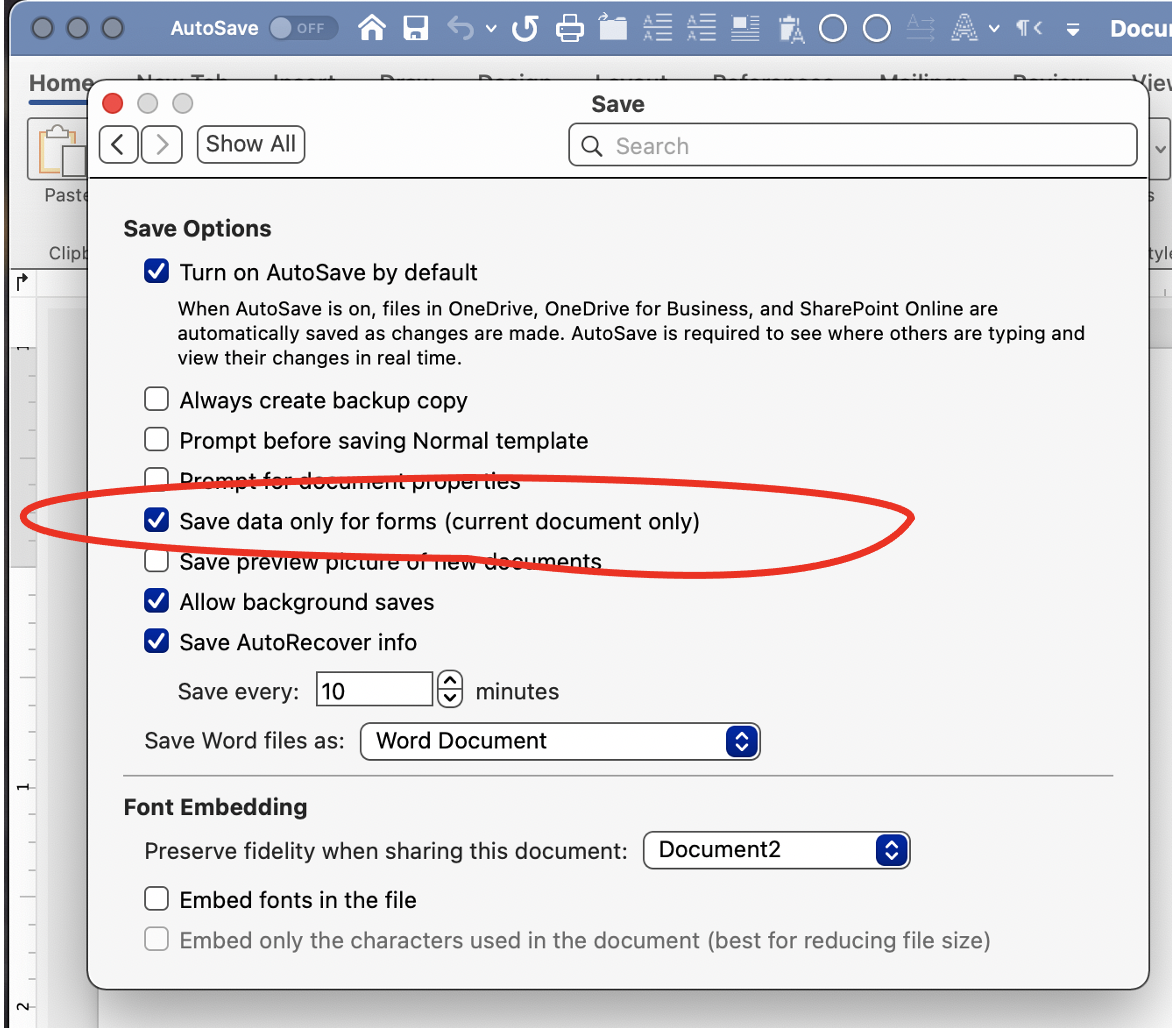Screen dimensions: 1172x1032
Task: Click the clipboard paste text icon in the title bar
Action: 790,29
